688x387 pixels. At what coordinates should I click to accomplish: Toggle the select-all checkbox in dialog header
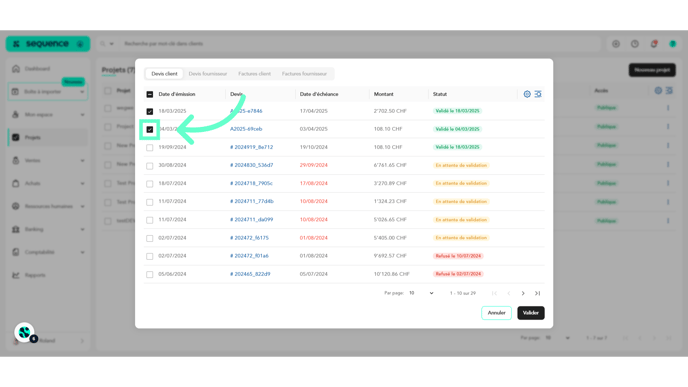(150, 94)
